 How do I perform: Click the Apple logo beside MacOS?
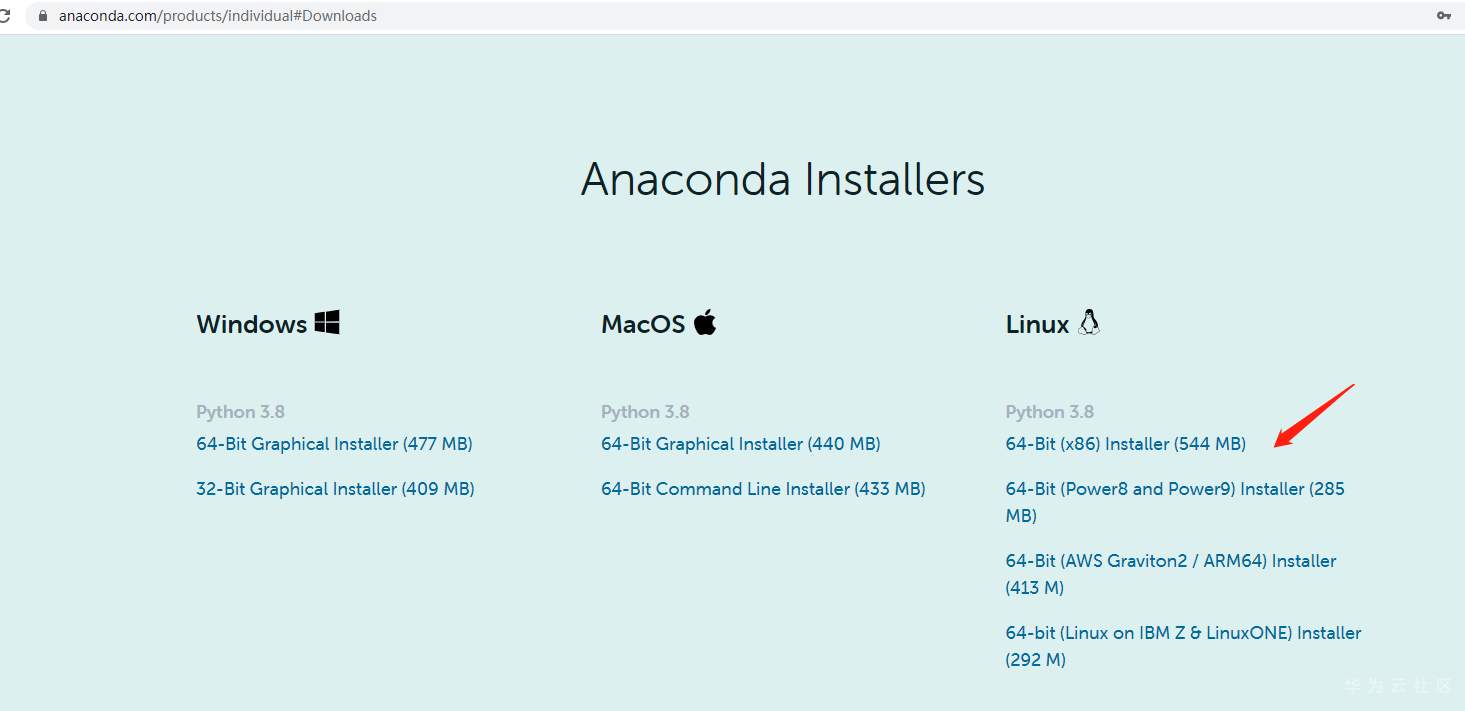705,322
